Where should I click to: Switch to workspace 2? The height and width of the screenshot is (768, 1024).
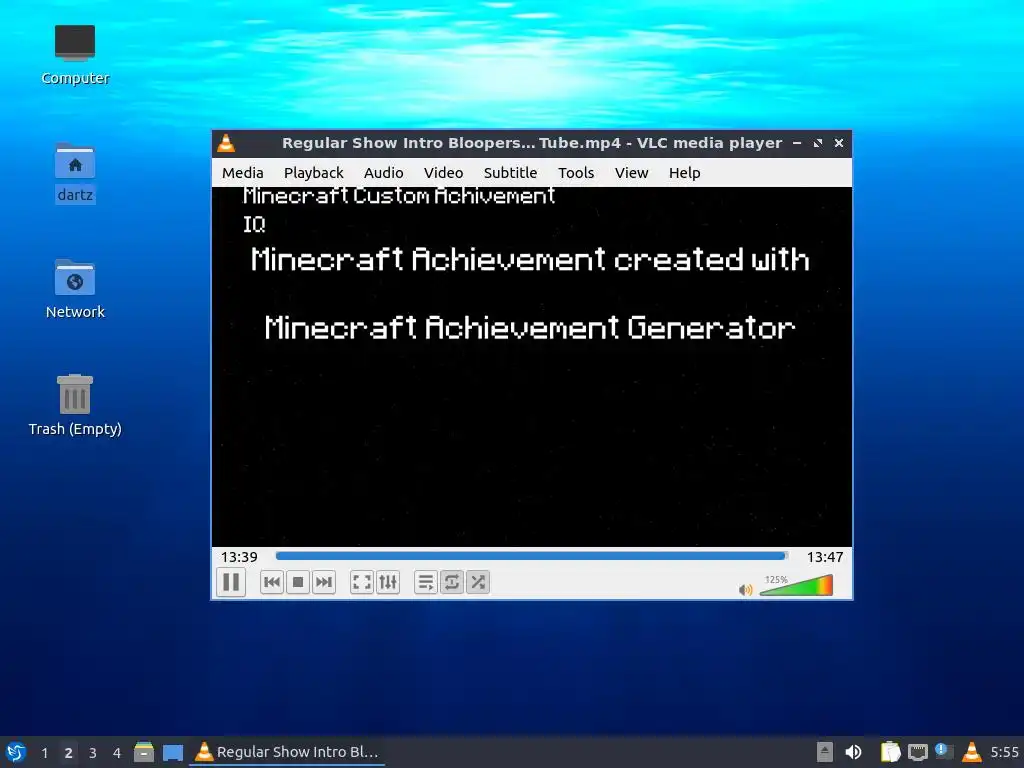coord(69,752)
